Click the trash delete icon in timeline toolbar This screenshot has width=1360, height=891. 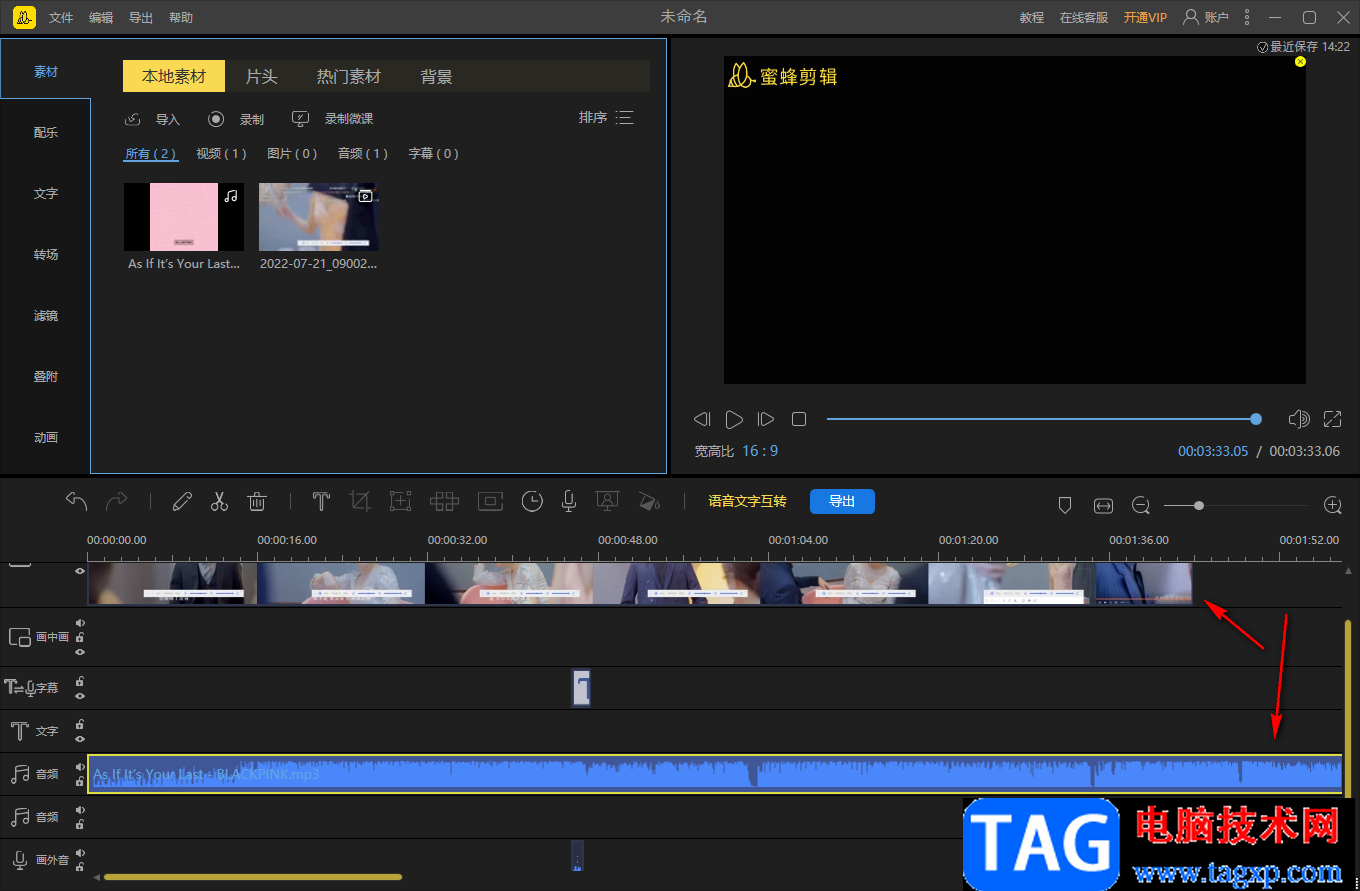point(257,502)
